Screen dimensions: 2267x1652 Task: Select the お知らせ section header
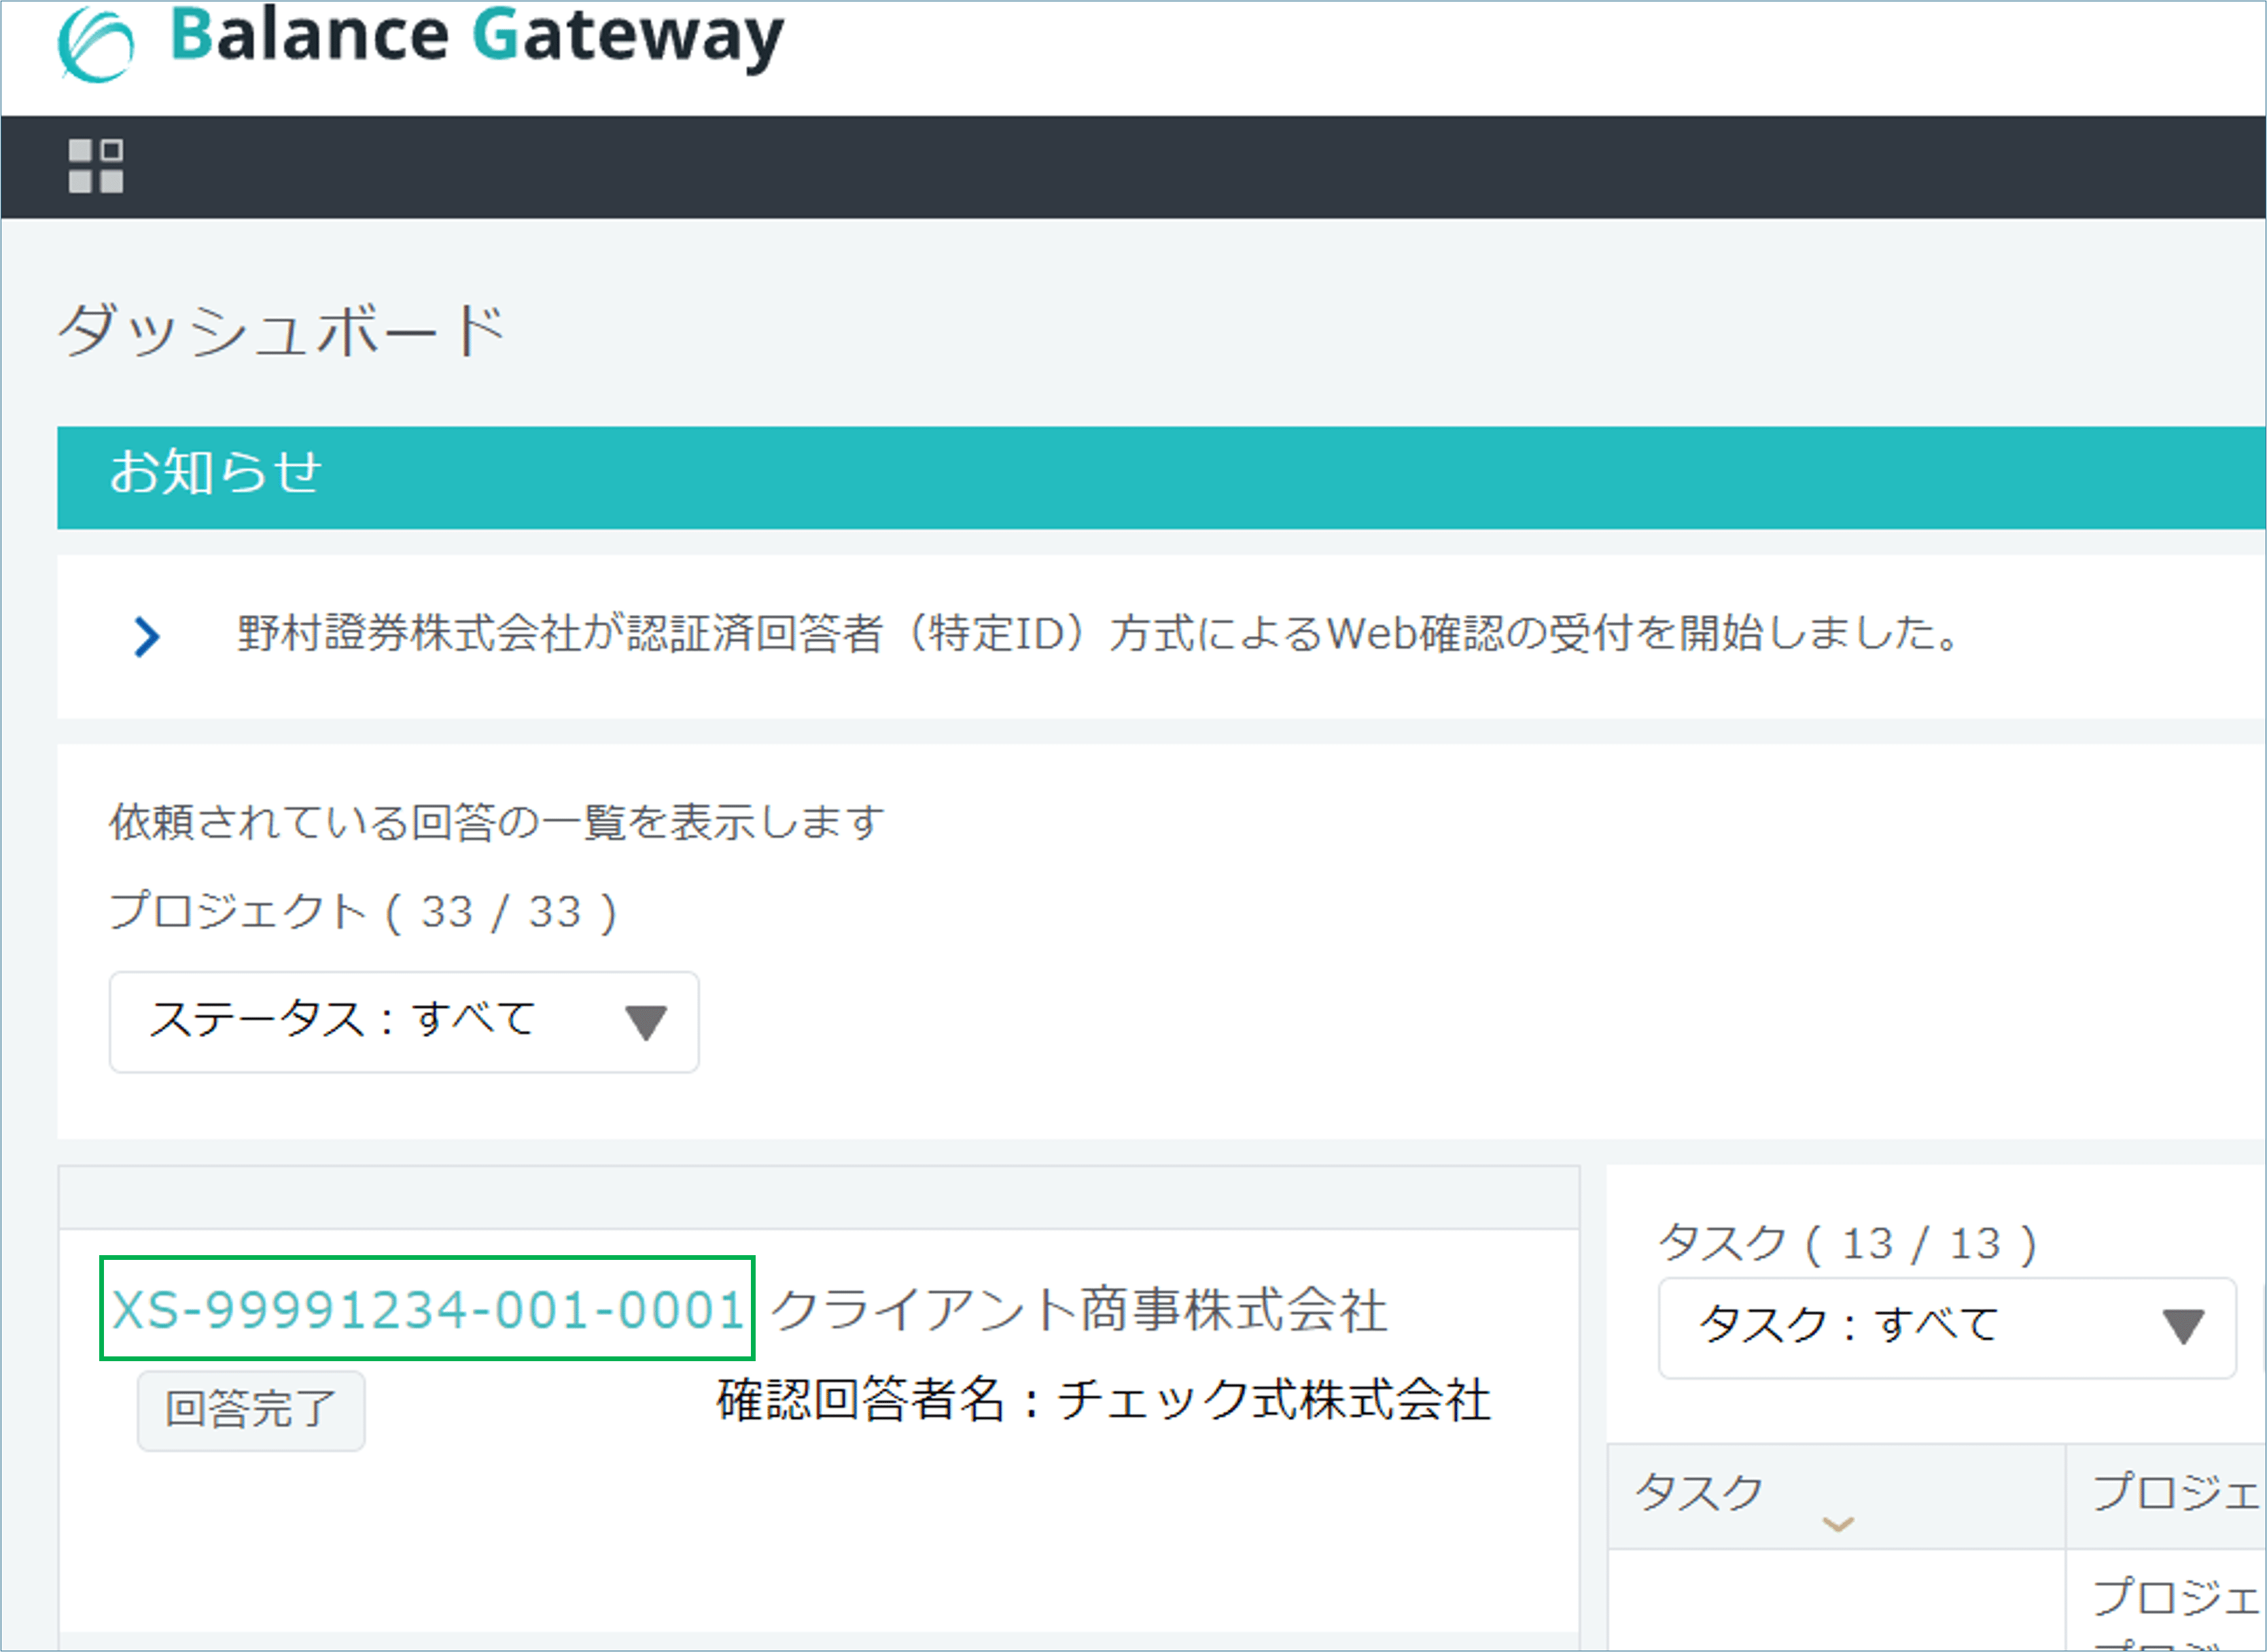(x=216, y=472)
